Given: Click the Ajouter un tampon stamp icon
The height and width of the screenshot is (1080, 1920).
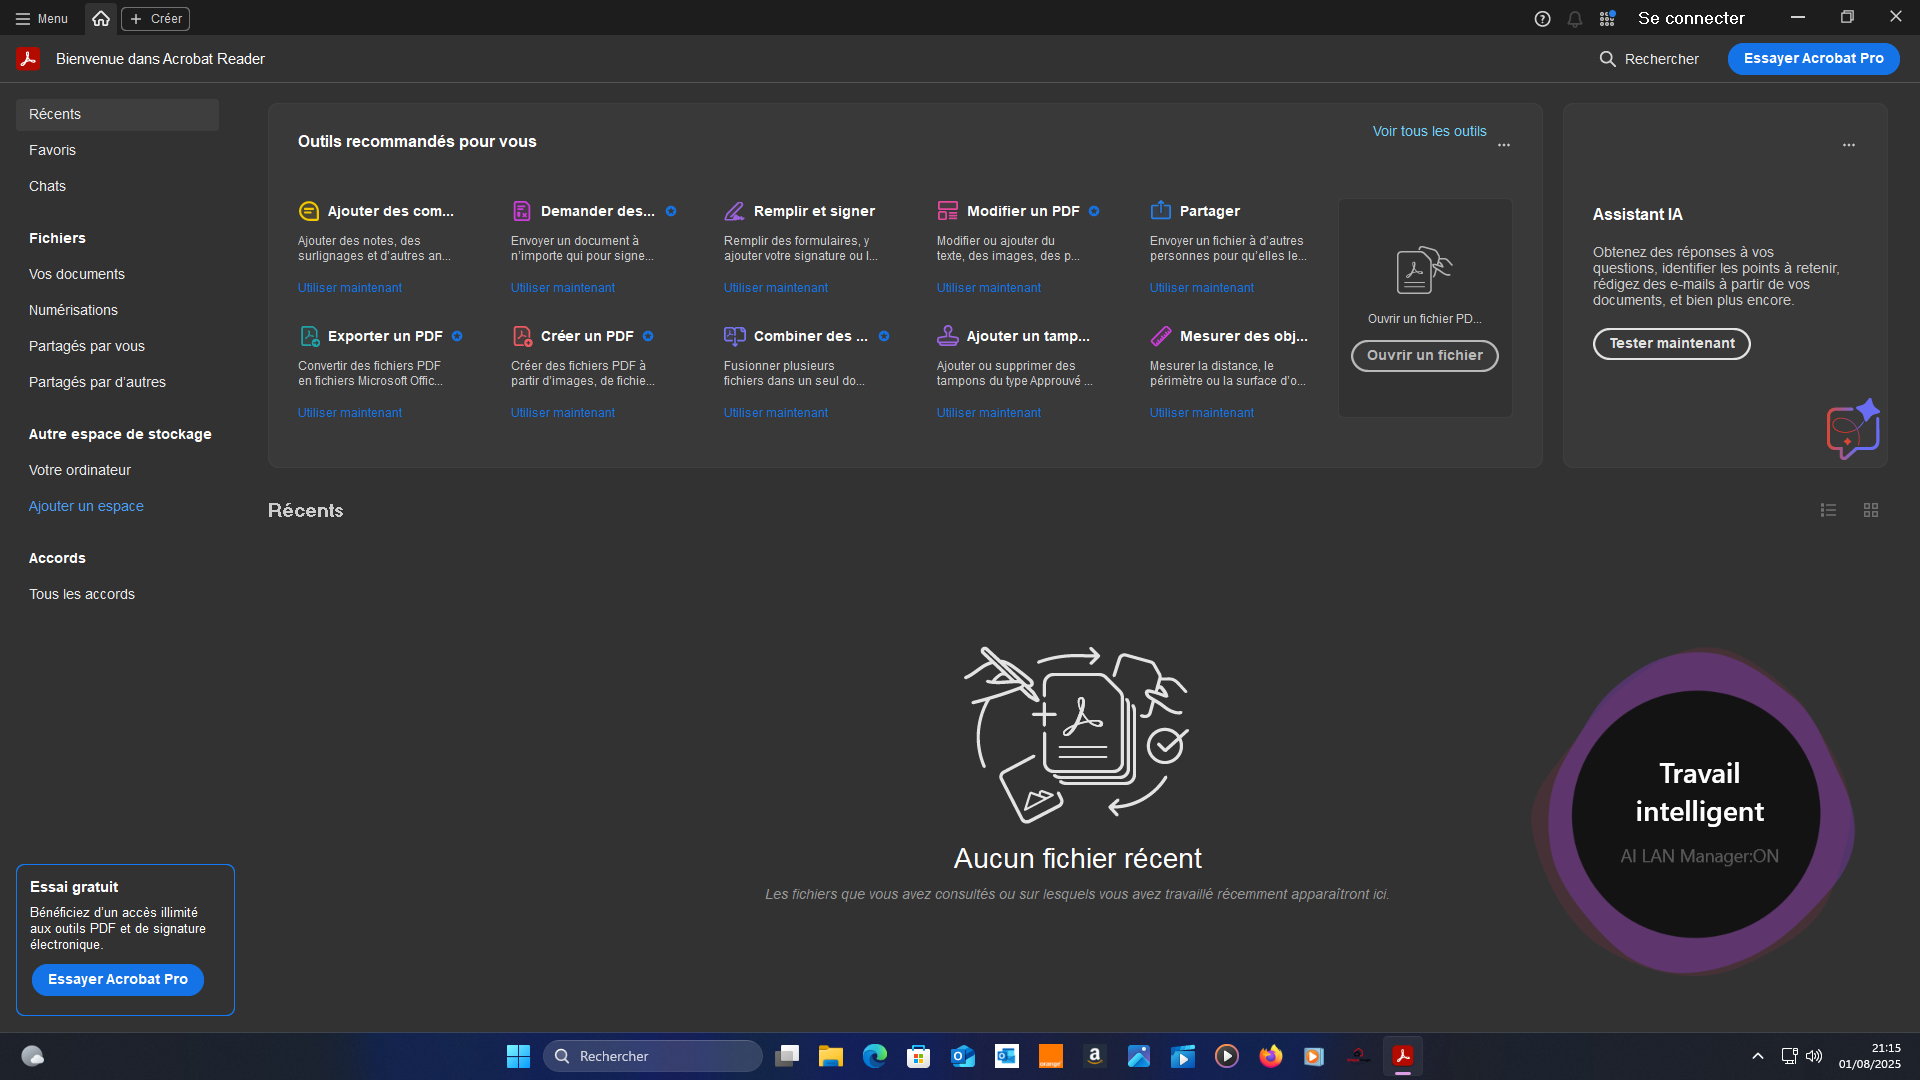Looking at the screenshot, I should (x=947, y=336).
